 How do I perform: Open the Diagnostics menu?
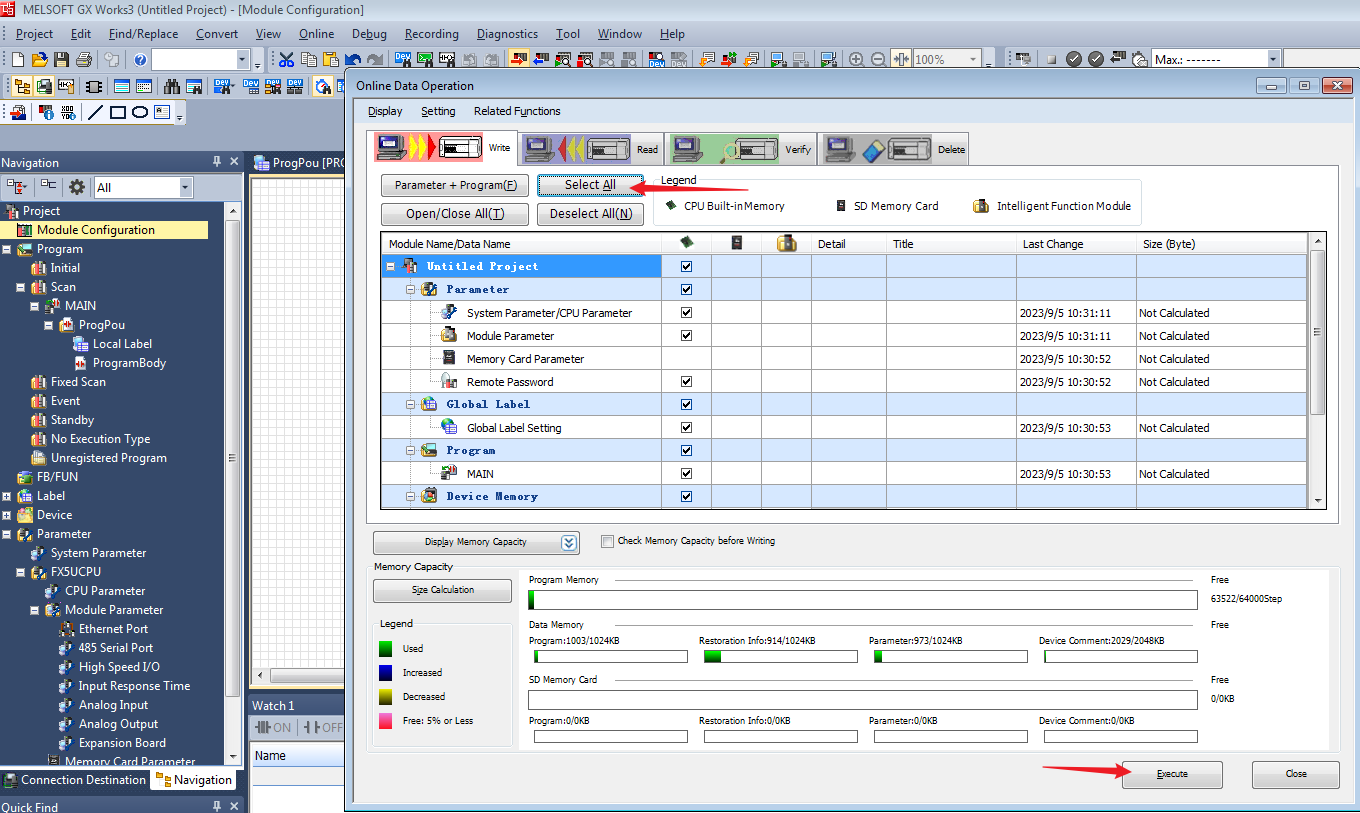click(x=507, y=34)
